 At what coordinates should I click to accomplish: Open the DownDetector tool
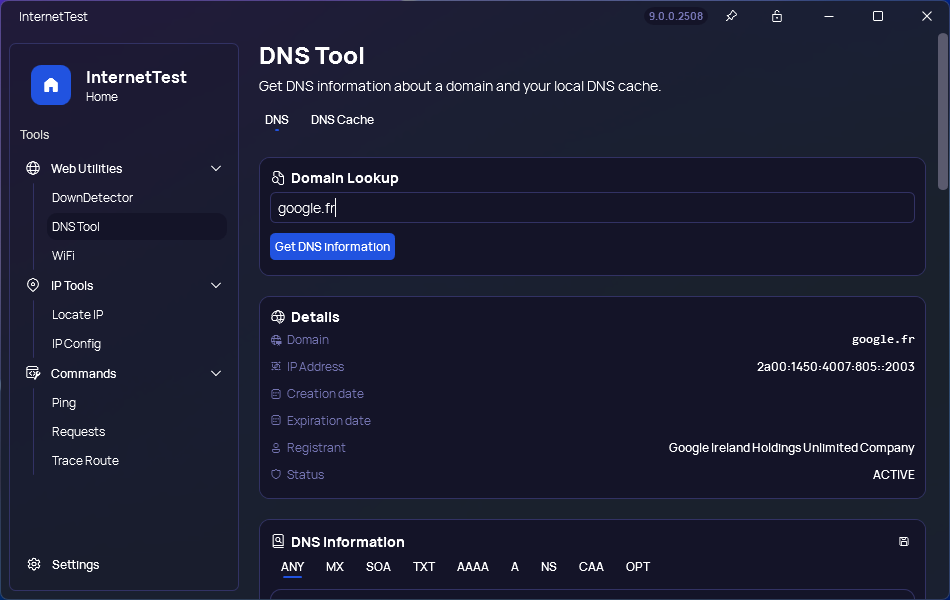click(92, 198)
